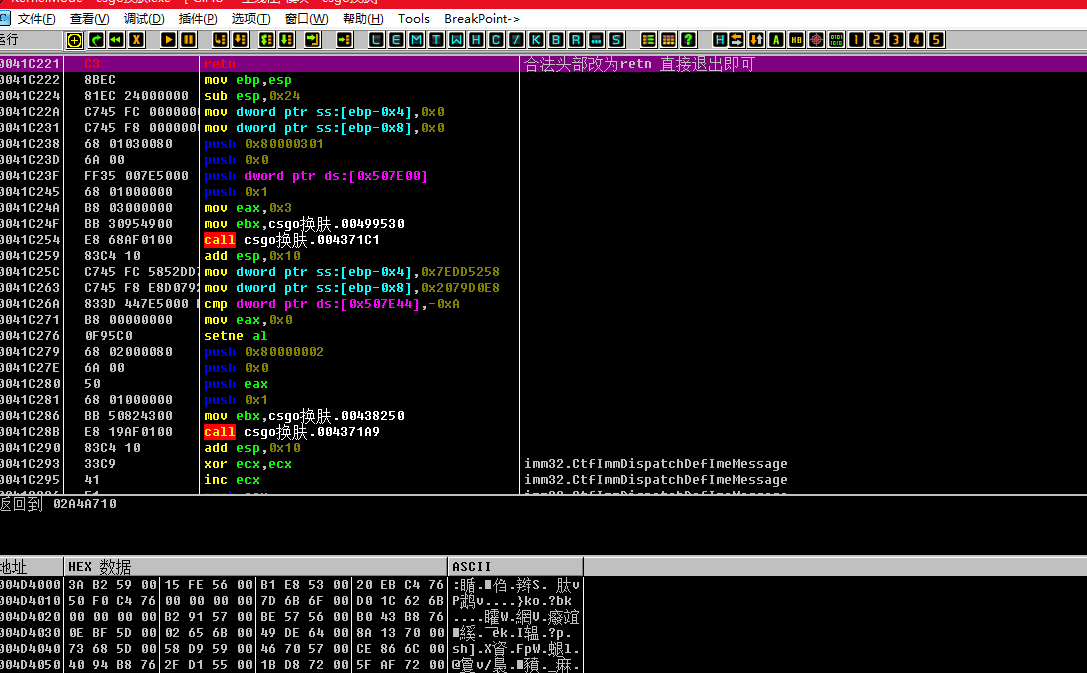
Task: Click the green rewind double-arrow toolbar icon
Action: click(x=116, y=40)
